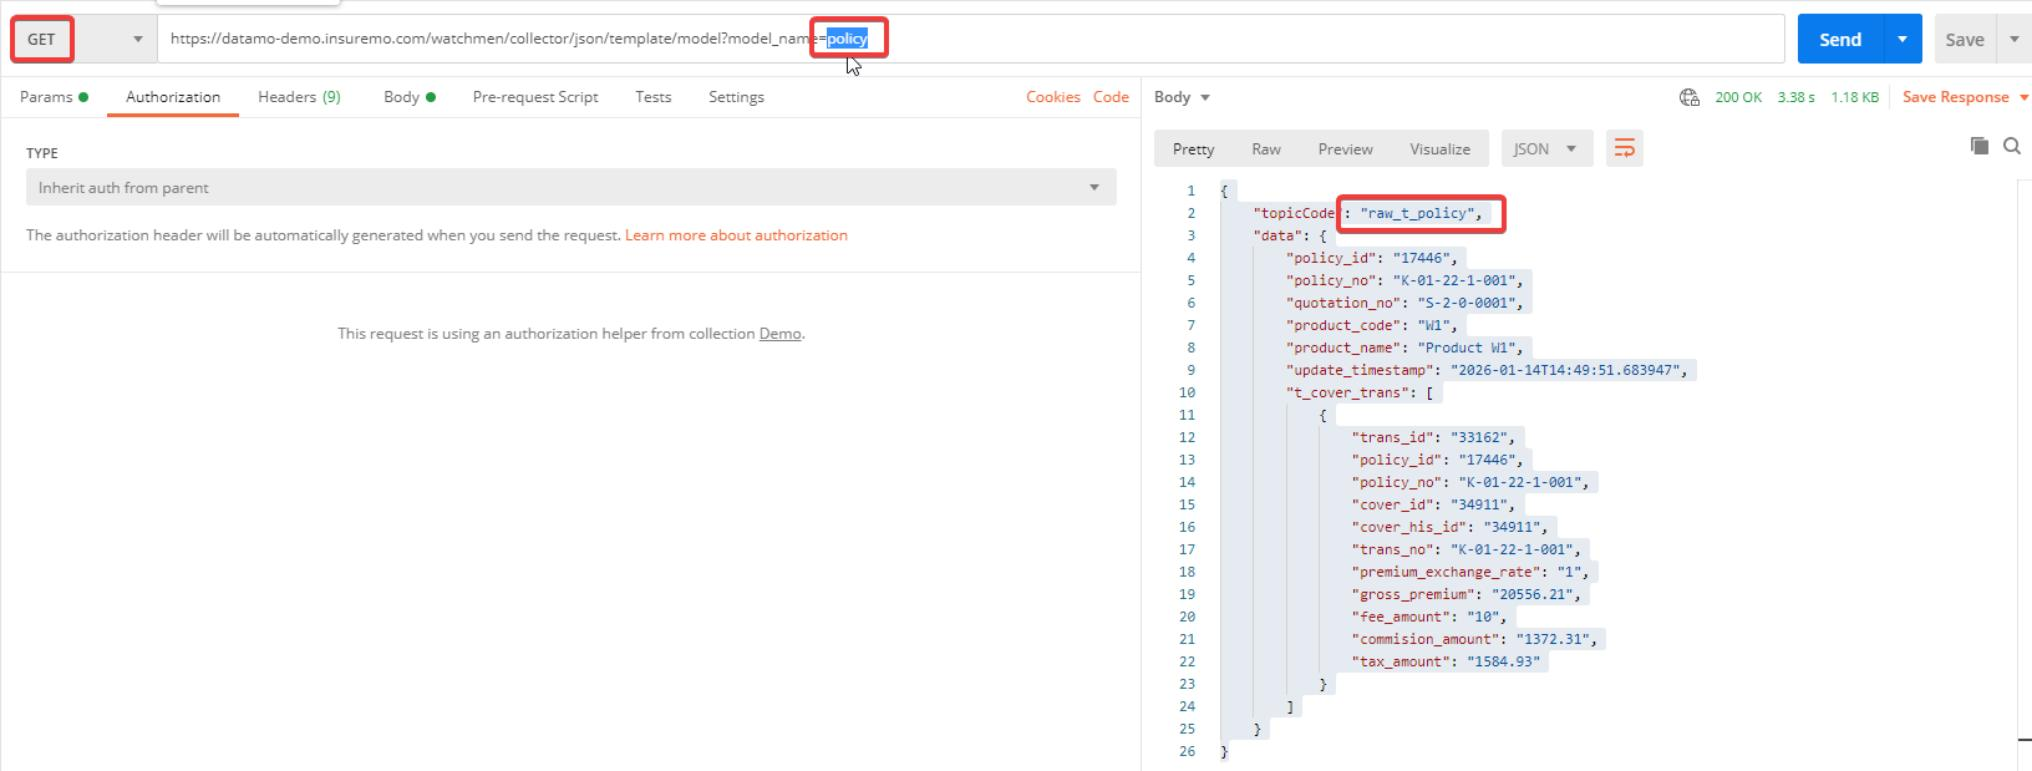Click the 3.38 s response time

[x=1796, y=97]
